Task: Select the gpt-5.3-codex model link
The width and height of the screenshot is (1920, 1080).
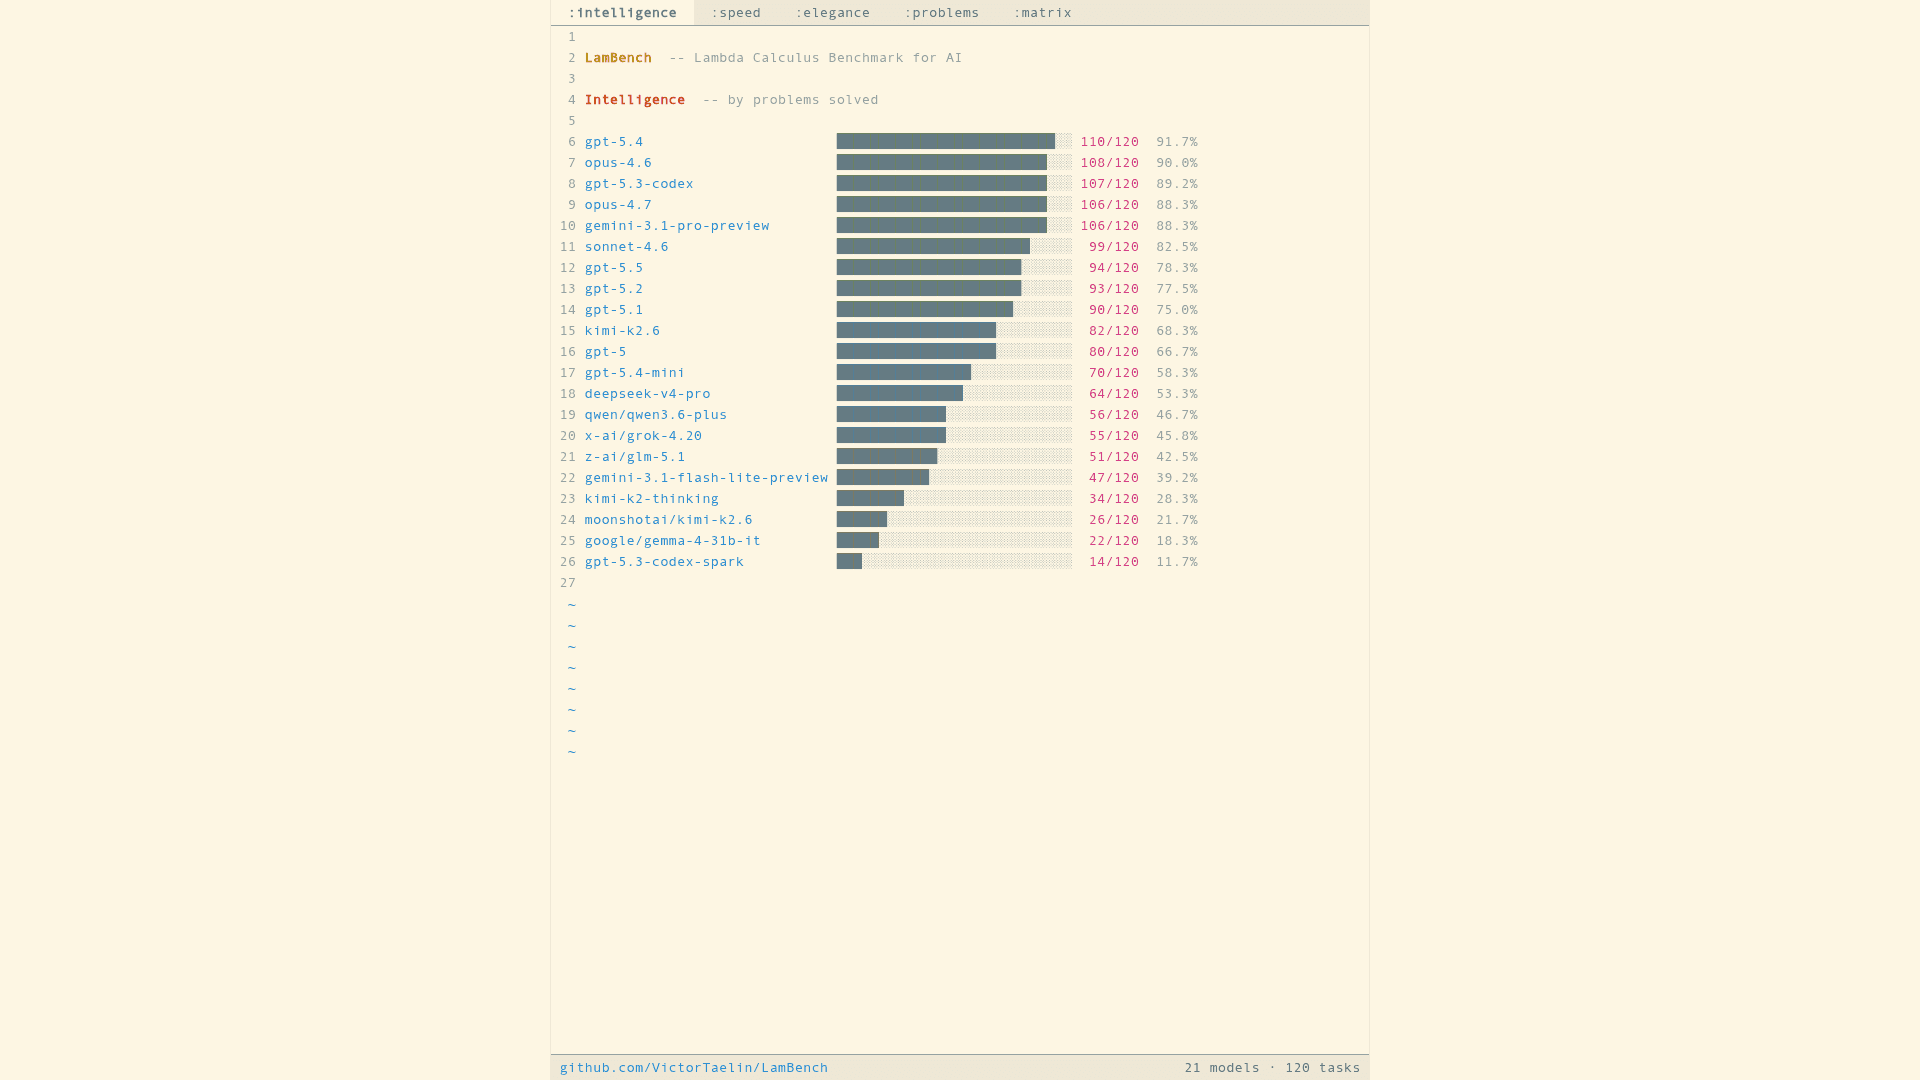Action: (639, 184)
